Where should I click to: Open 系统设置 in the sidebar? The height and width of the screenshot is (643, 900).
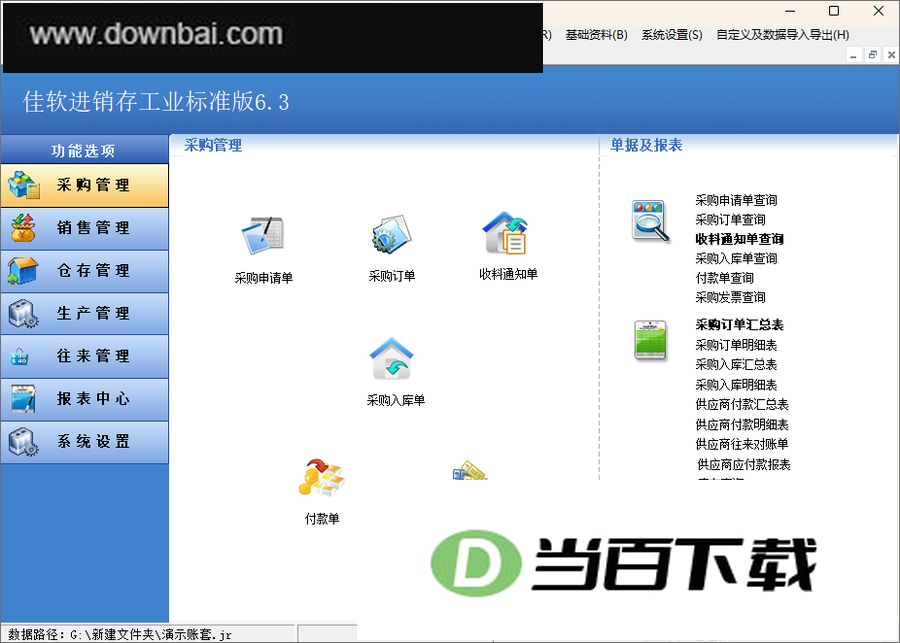84,442
